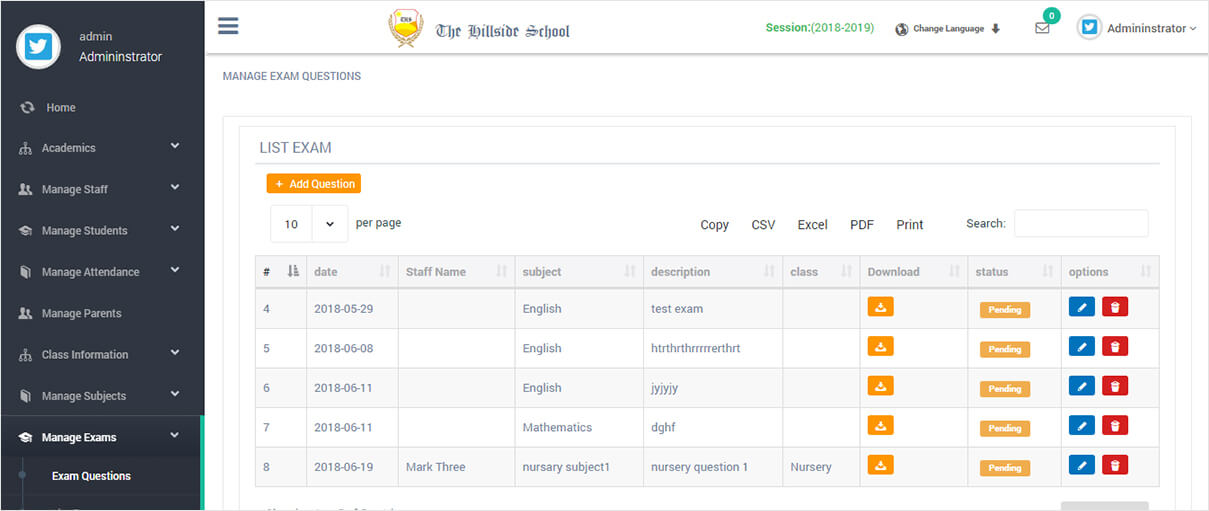
Task: Open the Admininstrator account dropdown
Action: pos(1138,29)
